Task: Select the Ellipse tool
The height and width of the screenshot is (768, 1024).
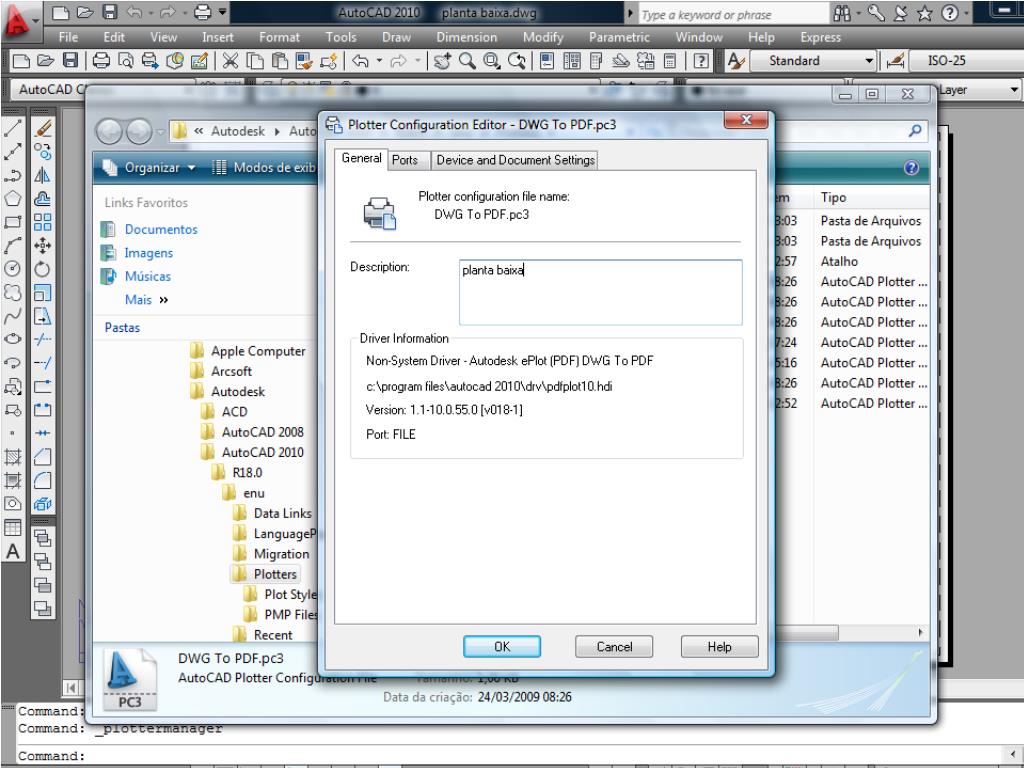Action: click(x=12, y=339)
